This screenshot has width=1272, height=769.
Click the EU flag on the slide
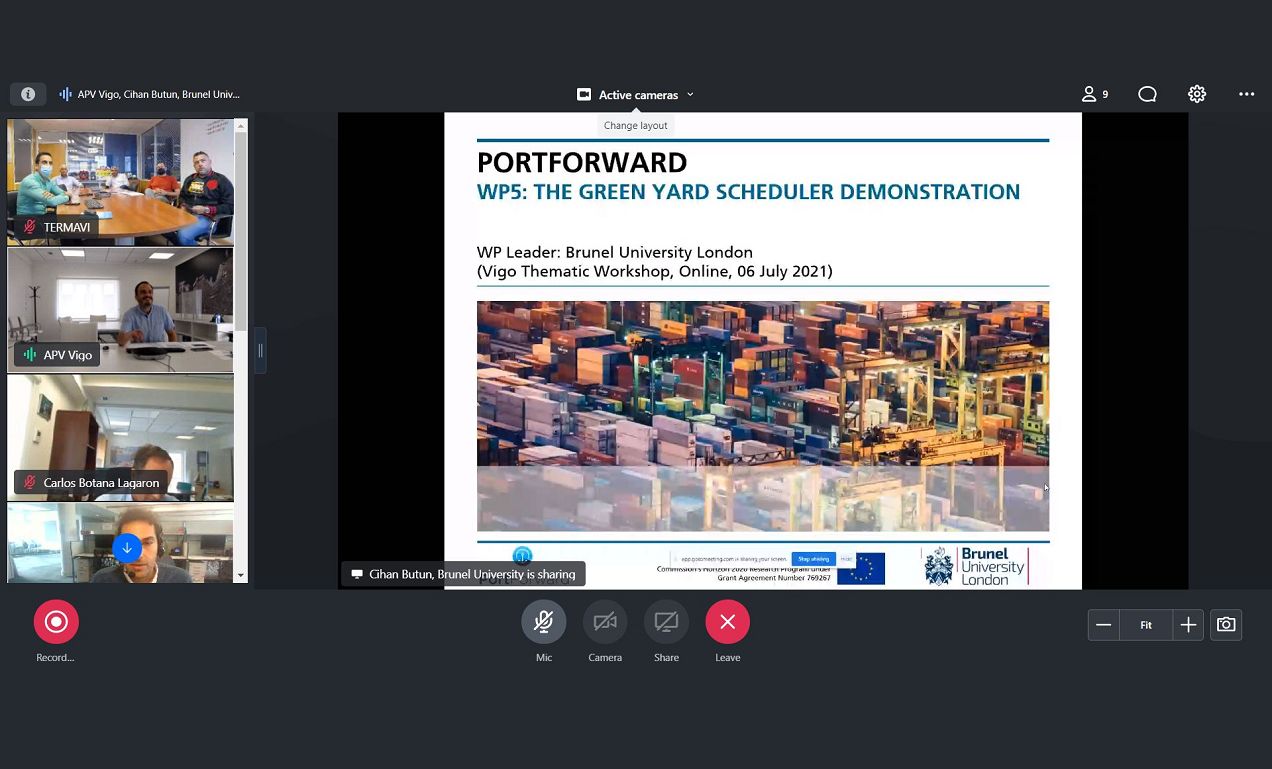click(861, 568)
